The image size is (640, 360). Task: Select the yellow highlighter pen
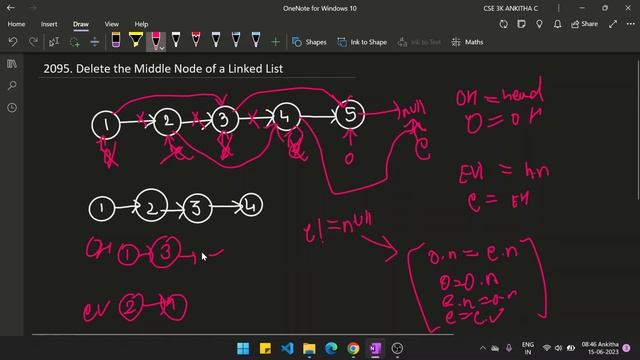pos(136,40)
